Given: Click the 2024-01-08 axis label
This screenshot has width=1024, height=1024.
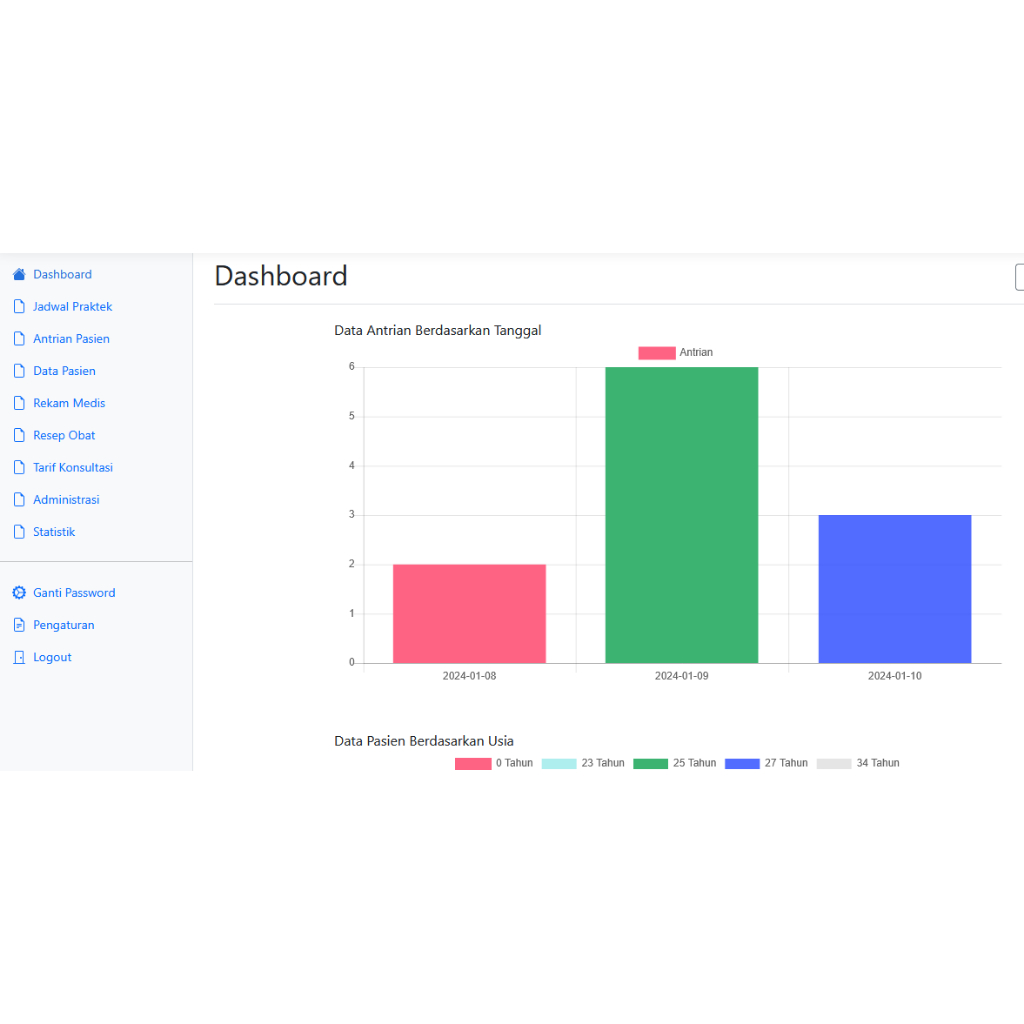Looking at the screenshot, I should coord(470,676).
